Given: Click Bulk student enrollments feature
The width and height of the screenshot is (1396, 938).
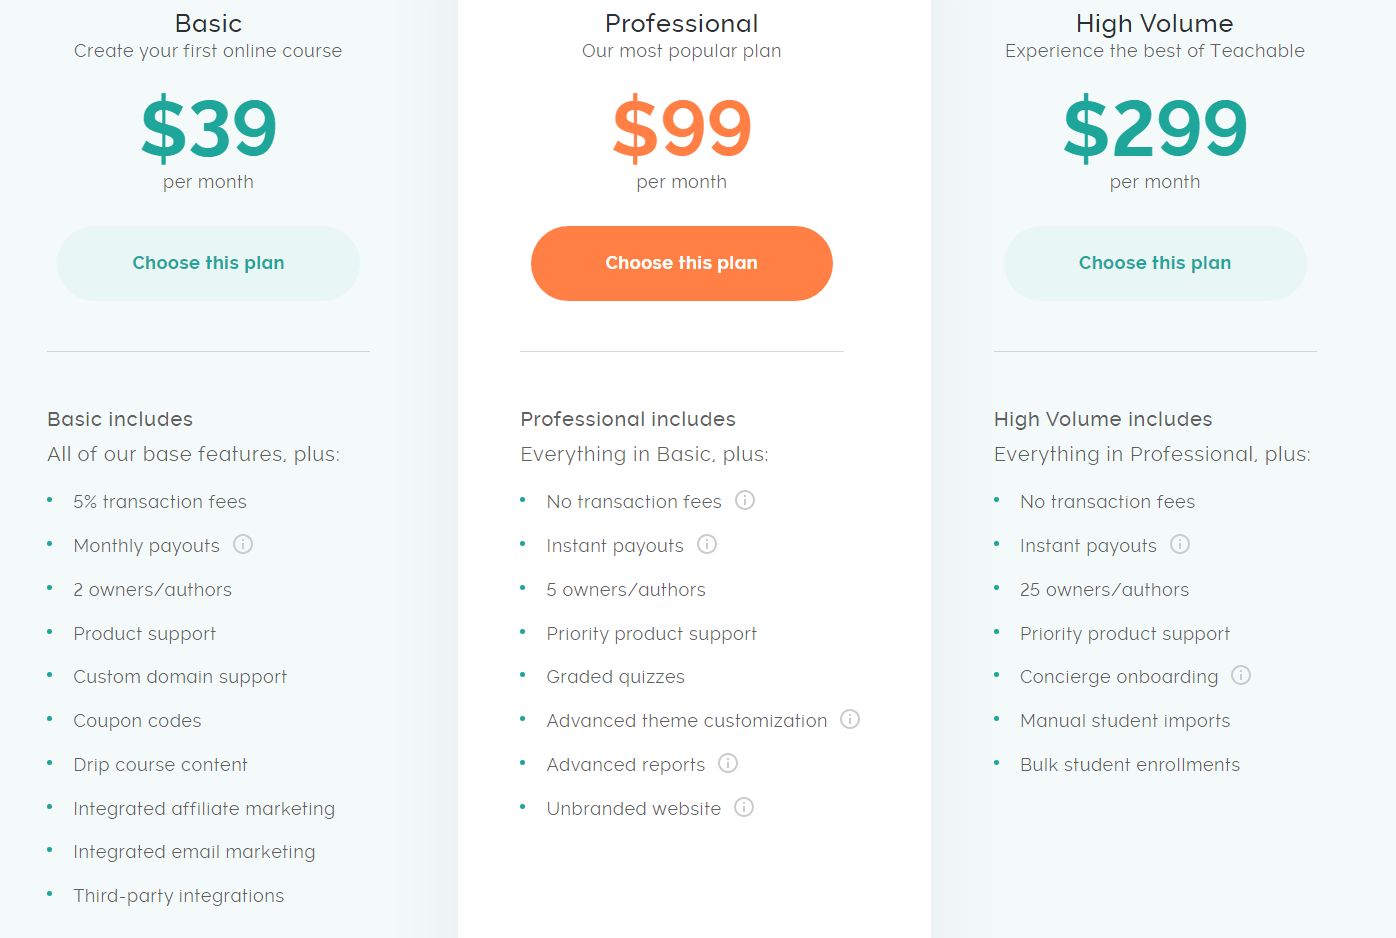Looking at the screenshot, I should (1130, 765).
